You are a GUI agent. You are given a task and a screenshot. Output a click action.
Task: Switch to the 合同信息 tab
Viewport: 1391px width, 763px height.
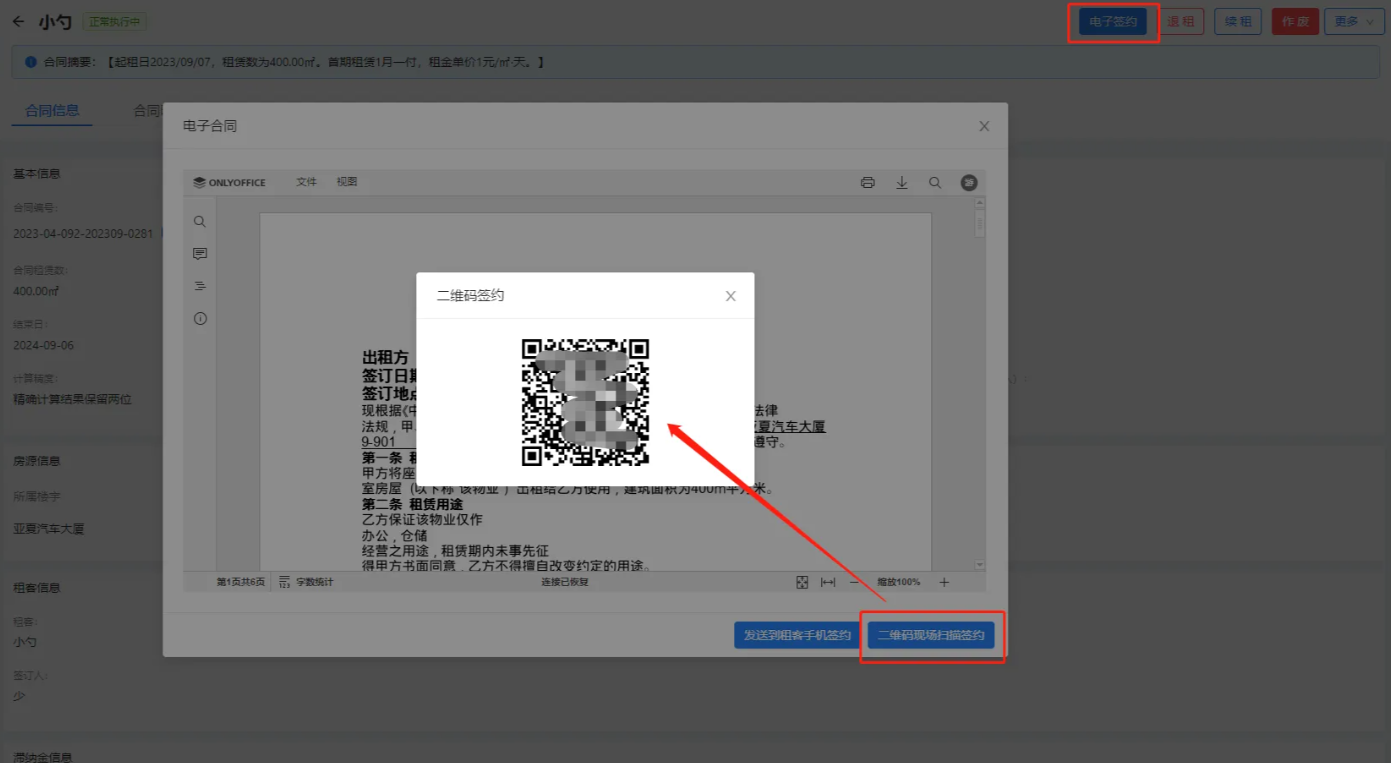52,111
